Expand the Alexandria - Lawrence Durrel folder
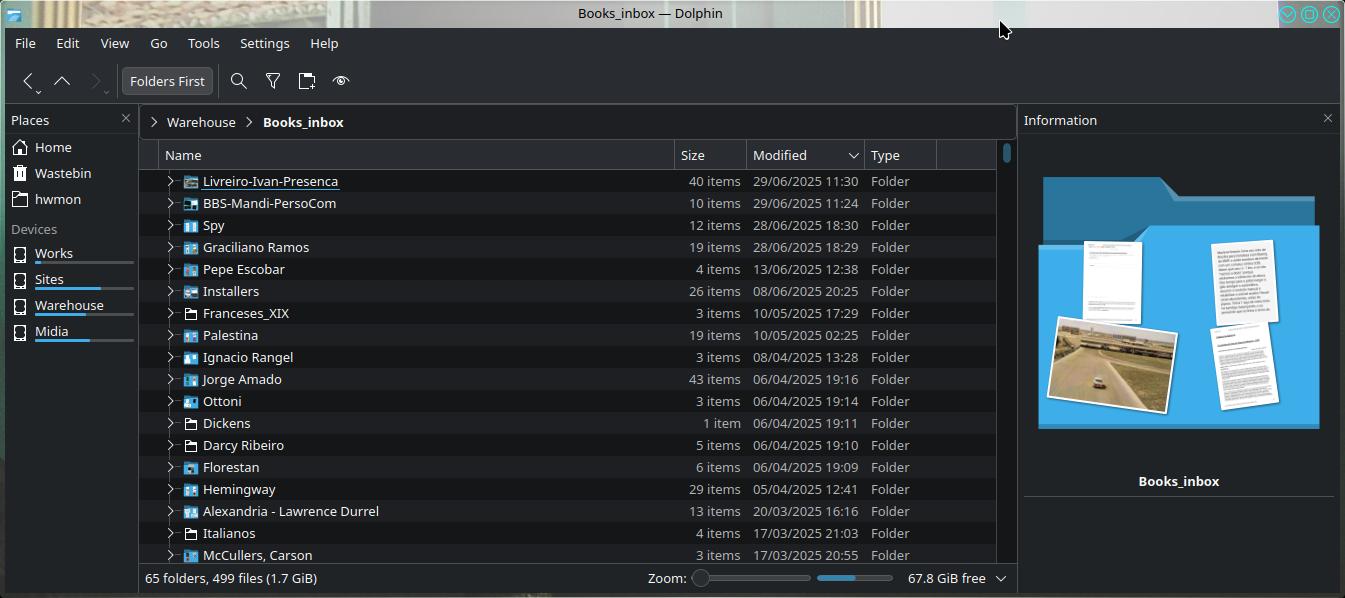 click(x=171, y=511)
